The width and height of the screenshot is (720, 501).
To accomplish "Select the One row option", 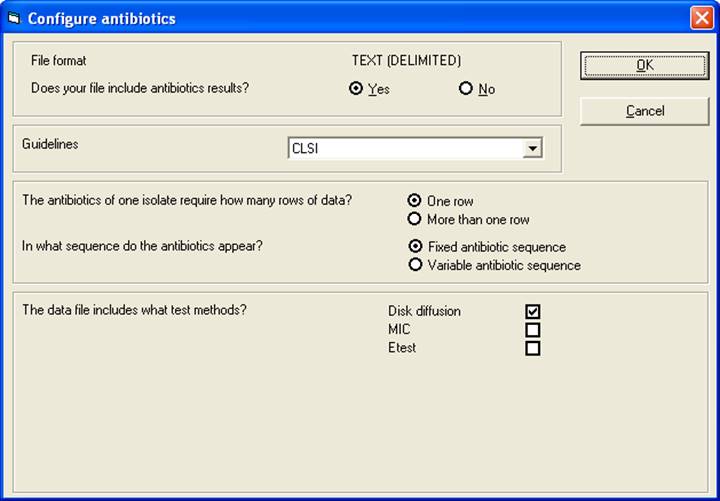I will pos(415,201).
